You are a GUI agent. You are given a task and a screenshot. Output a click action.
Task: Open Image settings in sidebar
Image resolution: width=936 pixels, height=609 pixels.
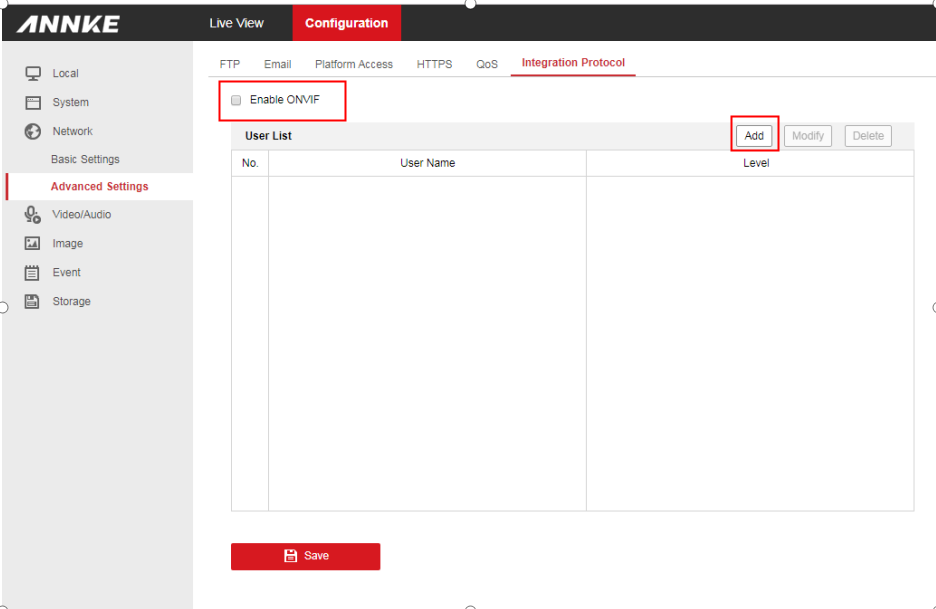(x=67, y=244)
